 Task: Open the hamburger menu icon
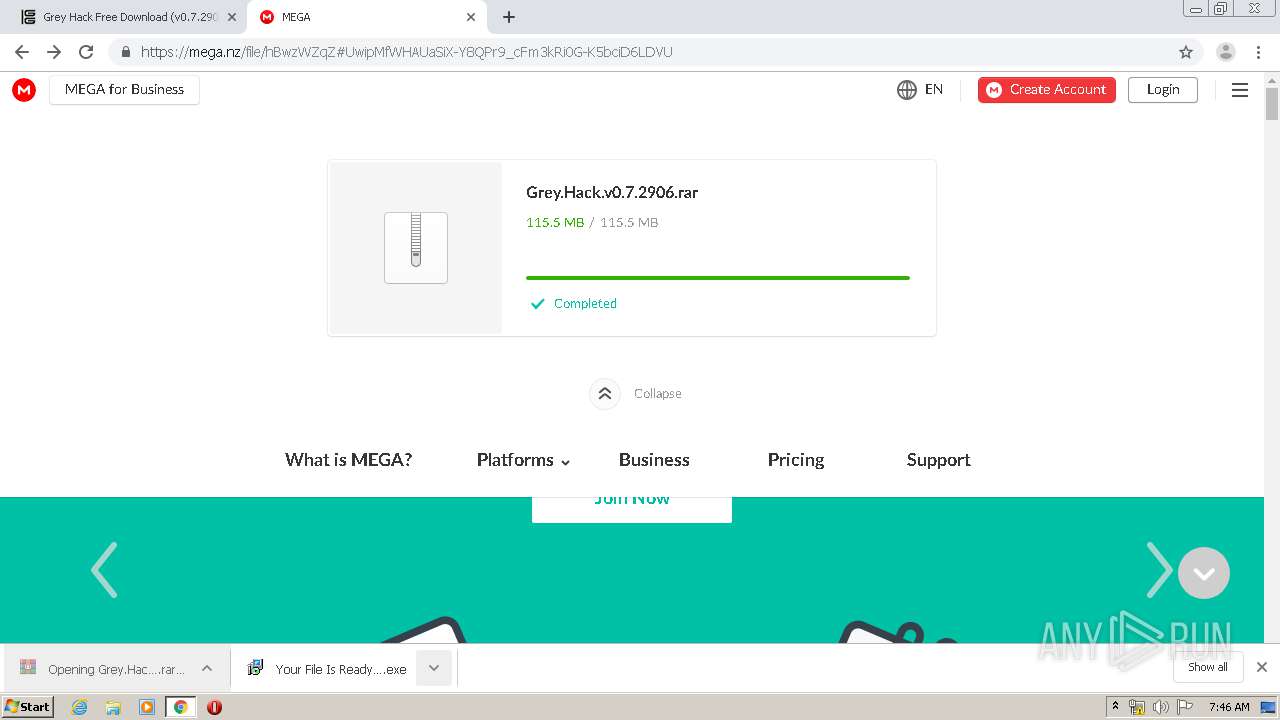pos(1240,90)
